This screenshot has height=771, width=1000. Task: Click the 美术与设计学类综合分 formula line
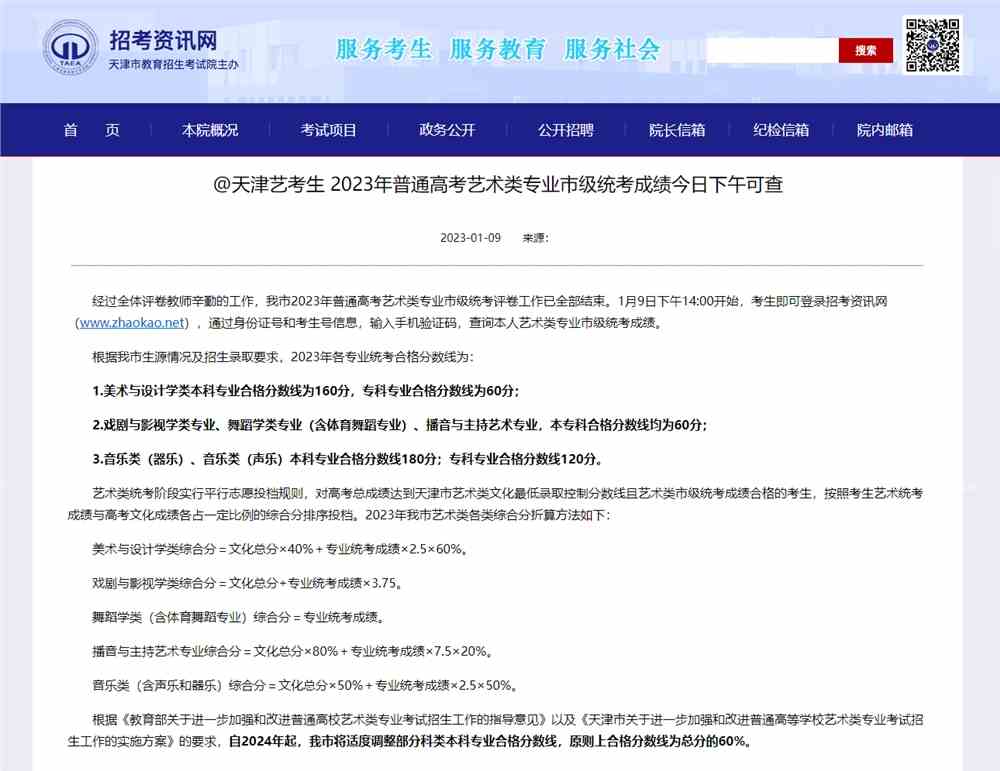coord(280,549)
